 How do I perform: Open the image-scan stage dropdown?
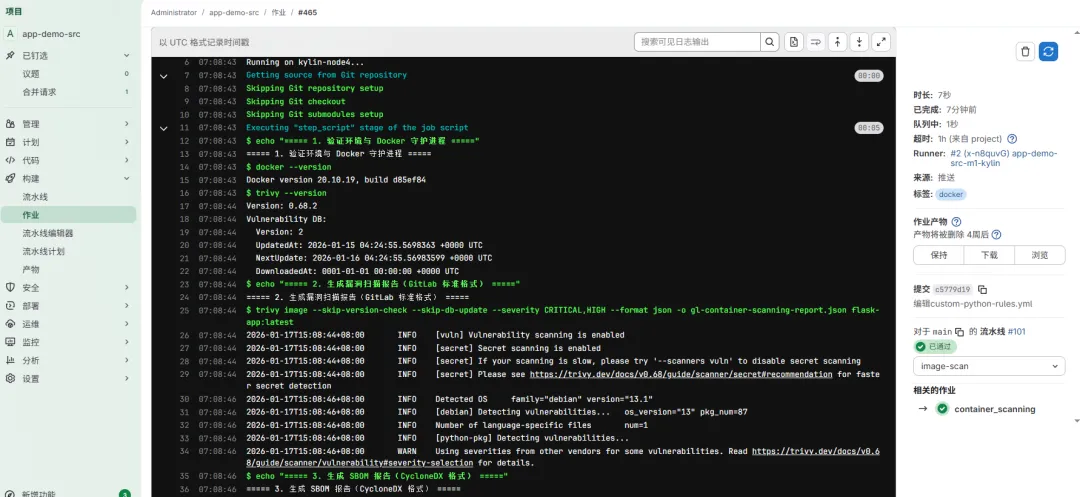[989, 366]
